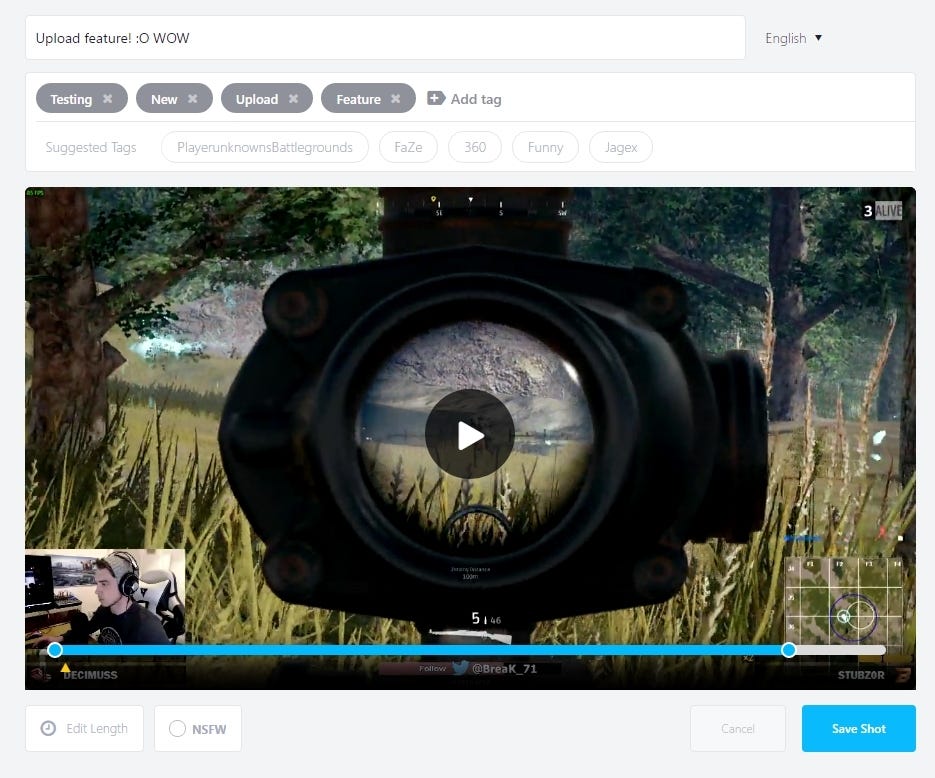Click the Save Shot button
935x778 pixels.
pos(859,729)
